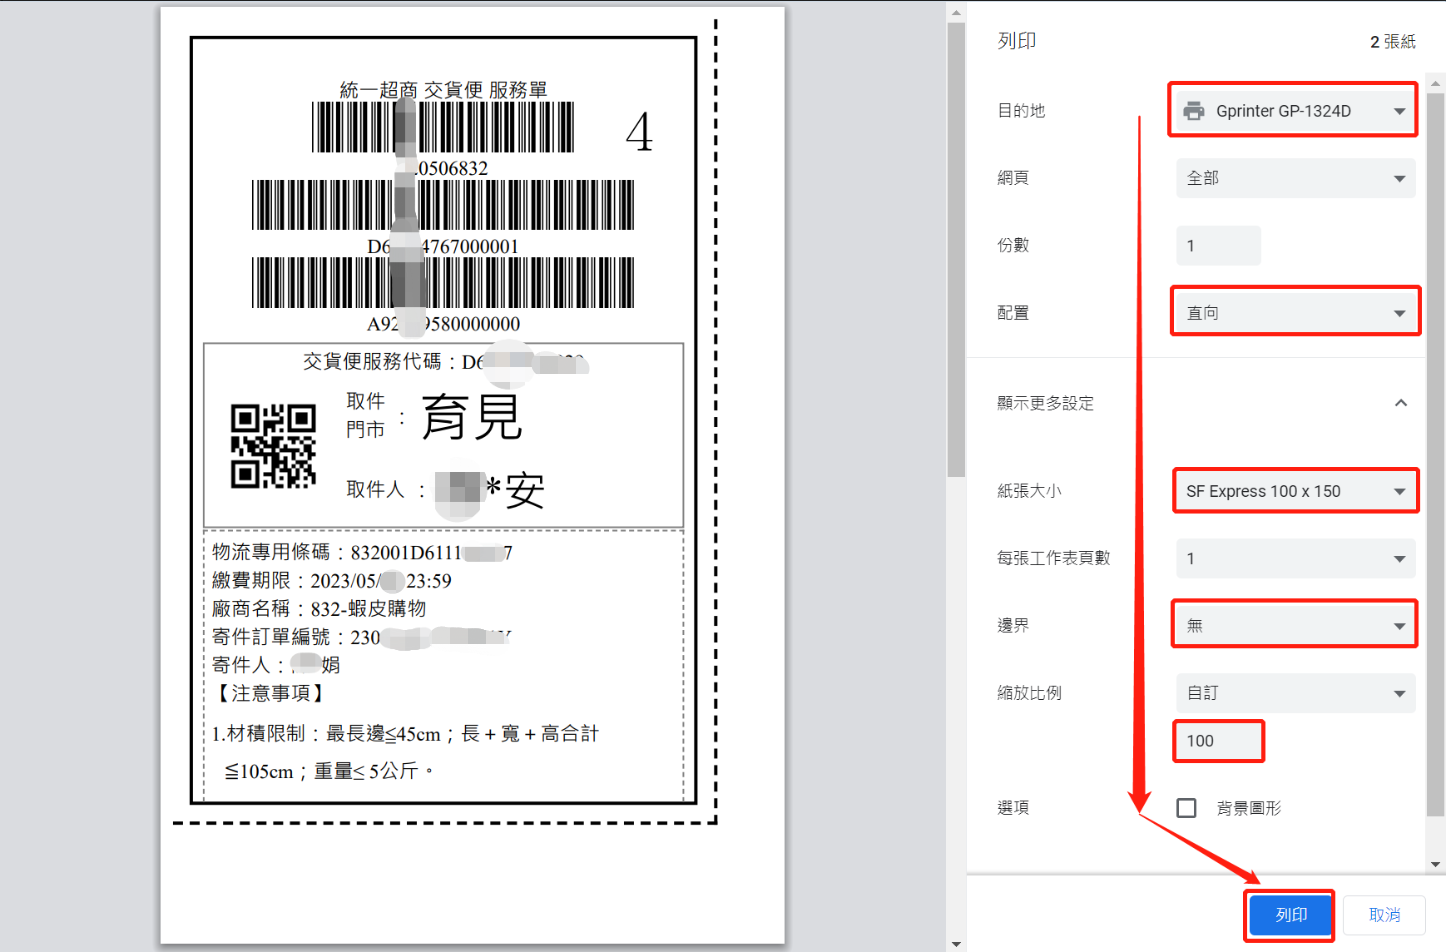
Task: Click the 份數 copies input field
Action: point(1218,245)
